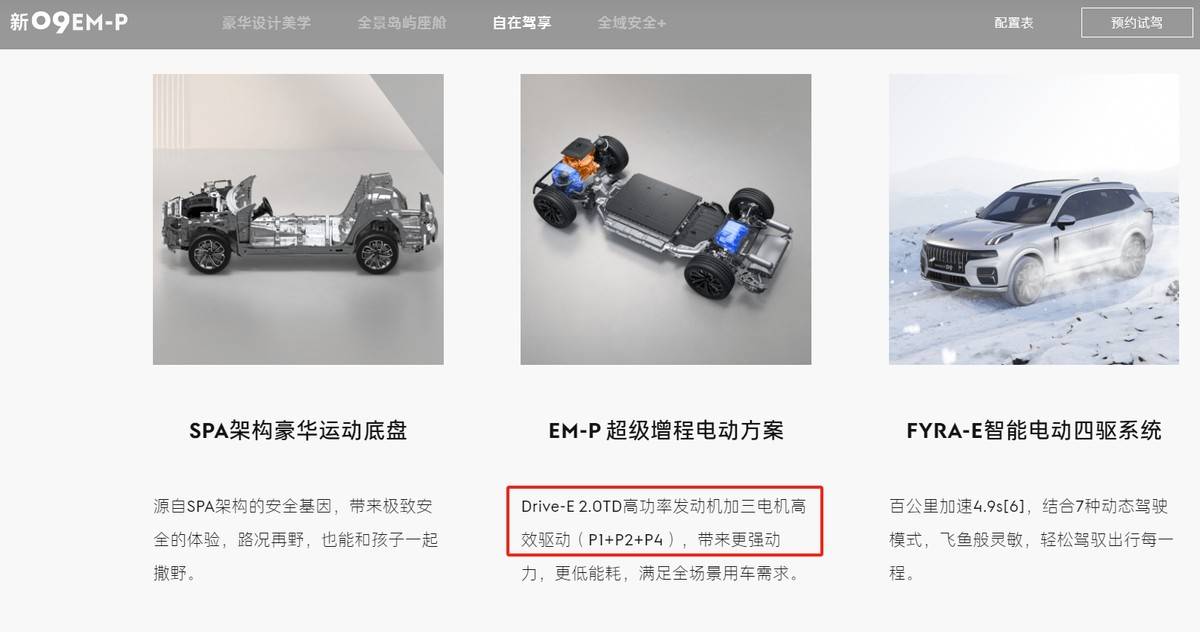This screenshot has height=632, width=1200.
Task: Click the EM-P 超级增程电动方案 heading
Action: click(666, 431)
